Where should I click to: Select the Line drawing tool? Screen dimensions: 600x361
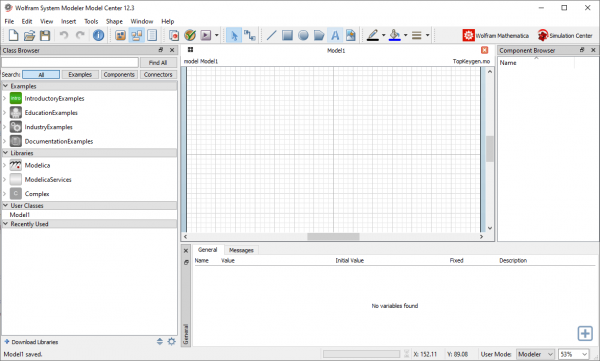[x=271, y=36]
